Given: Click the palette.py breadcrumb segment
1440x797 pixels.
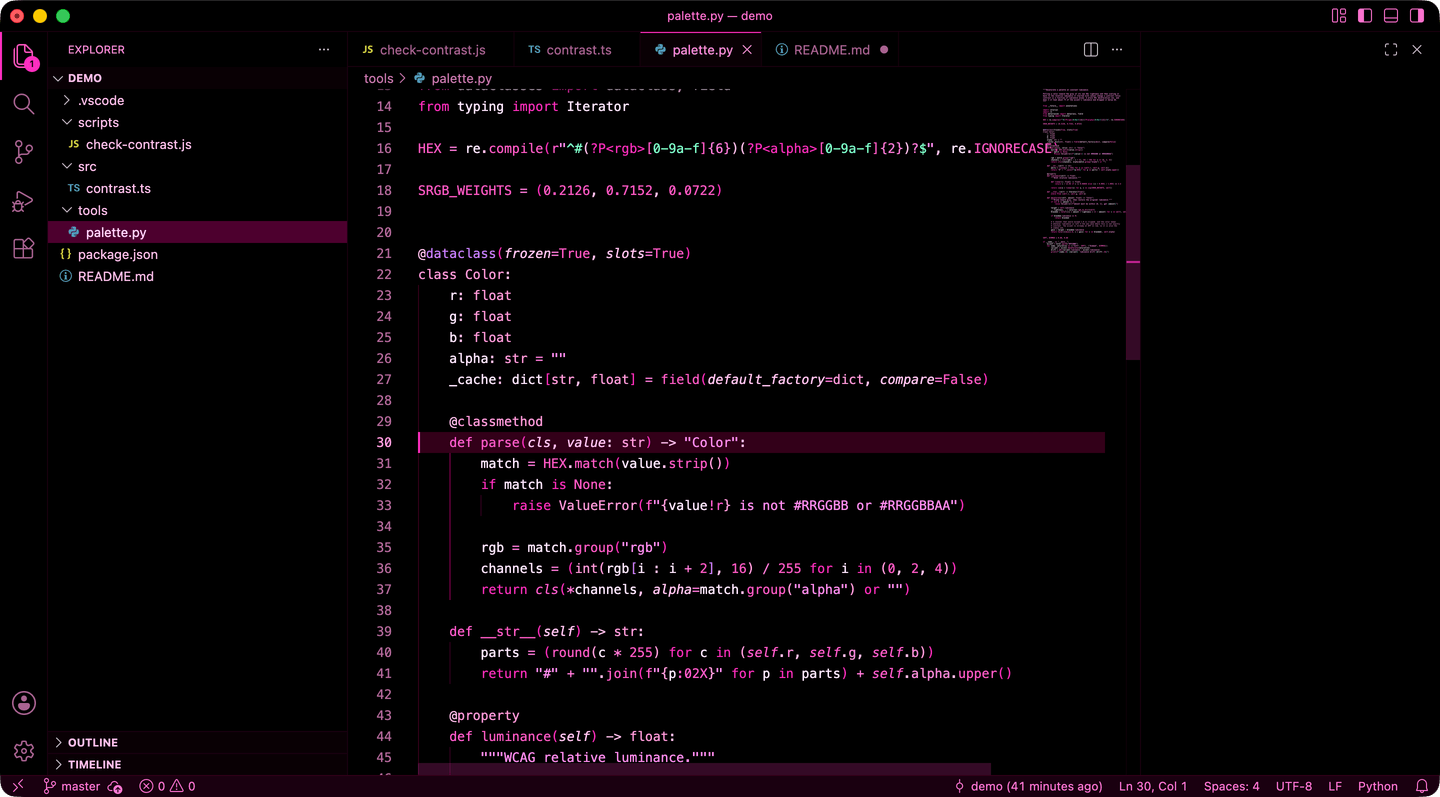Looking at the screenshot, I should click(x=453, y=78).
